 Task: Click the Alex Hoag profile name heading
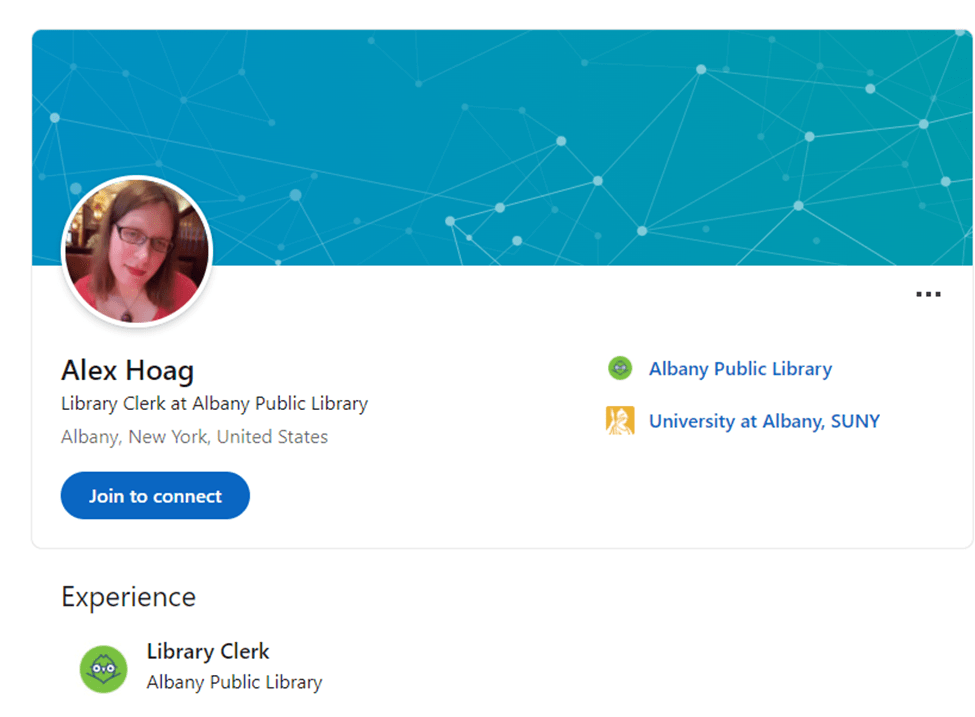click(127, 371)
